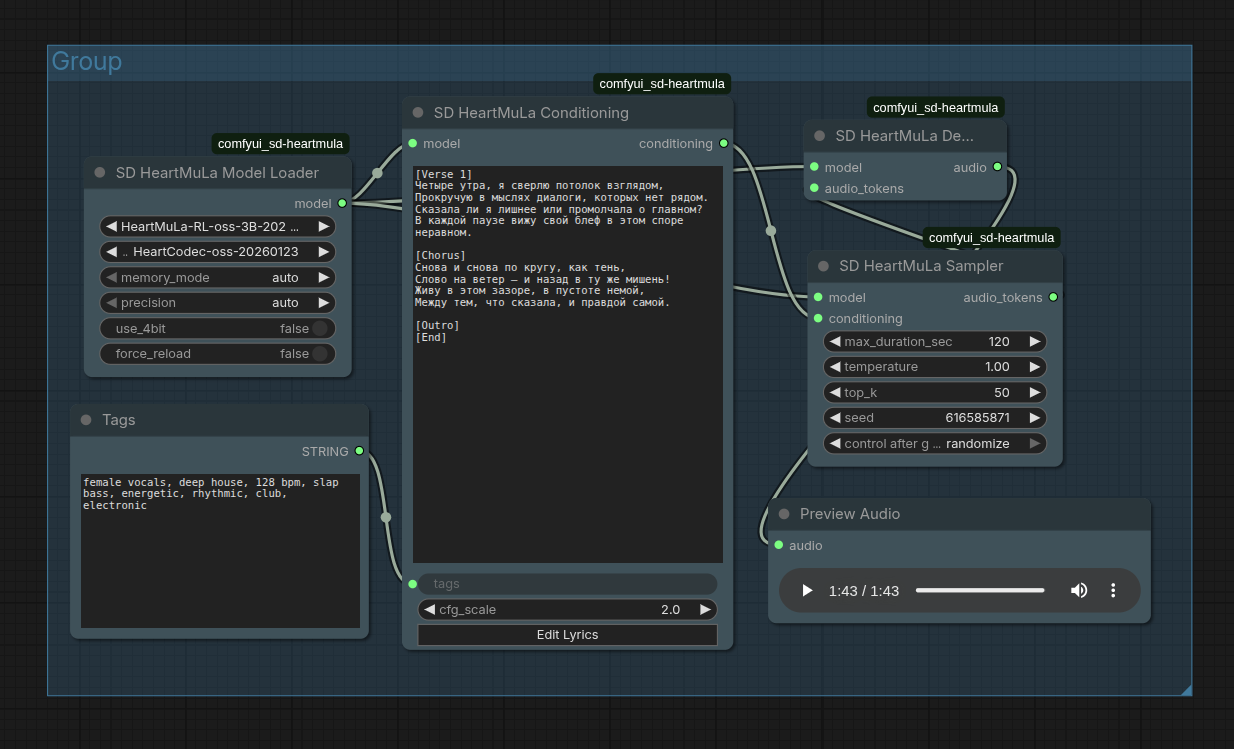Image resolution: width=1234 pixels, height=749 pixels.
Task: Click De... node audio output socket
Action: pos(997,167)
